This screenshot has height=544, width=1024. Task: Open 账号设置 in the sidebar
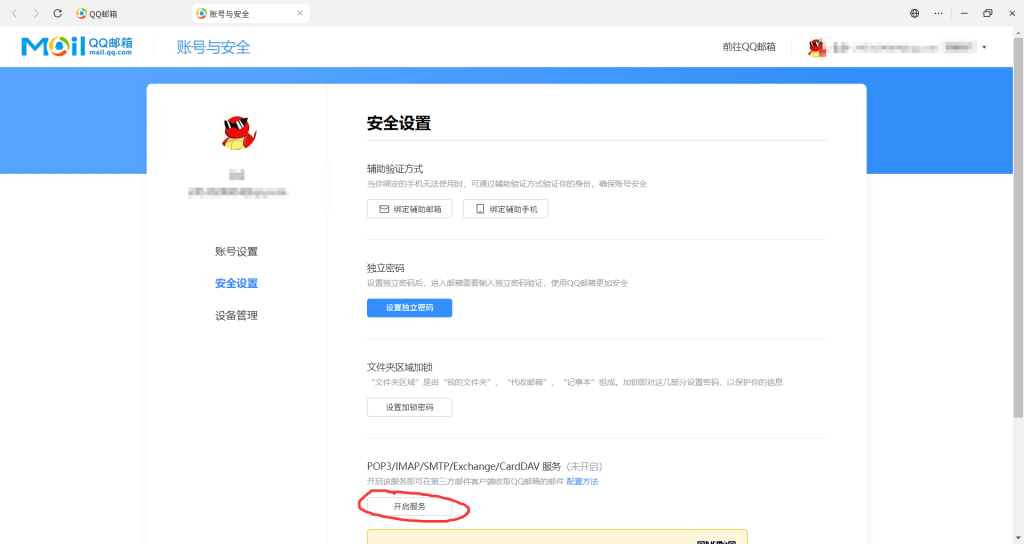point(236,251)
